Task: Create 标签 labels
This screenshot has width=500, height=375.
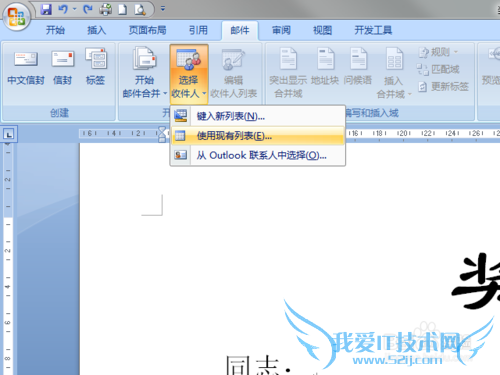Action: (96, 67)
